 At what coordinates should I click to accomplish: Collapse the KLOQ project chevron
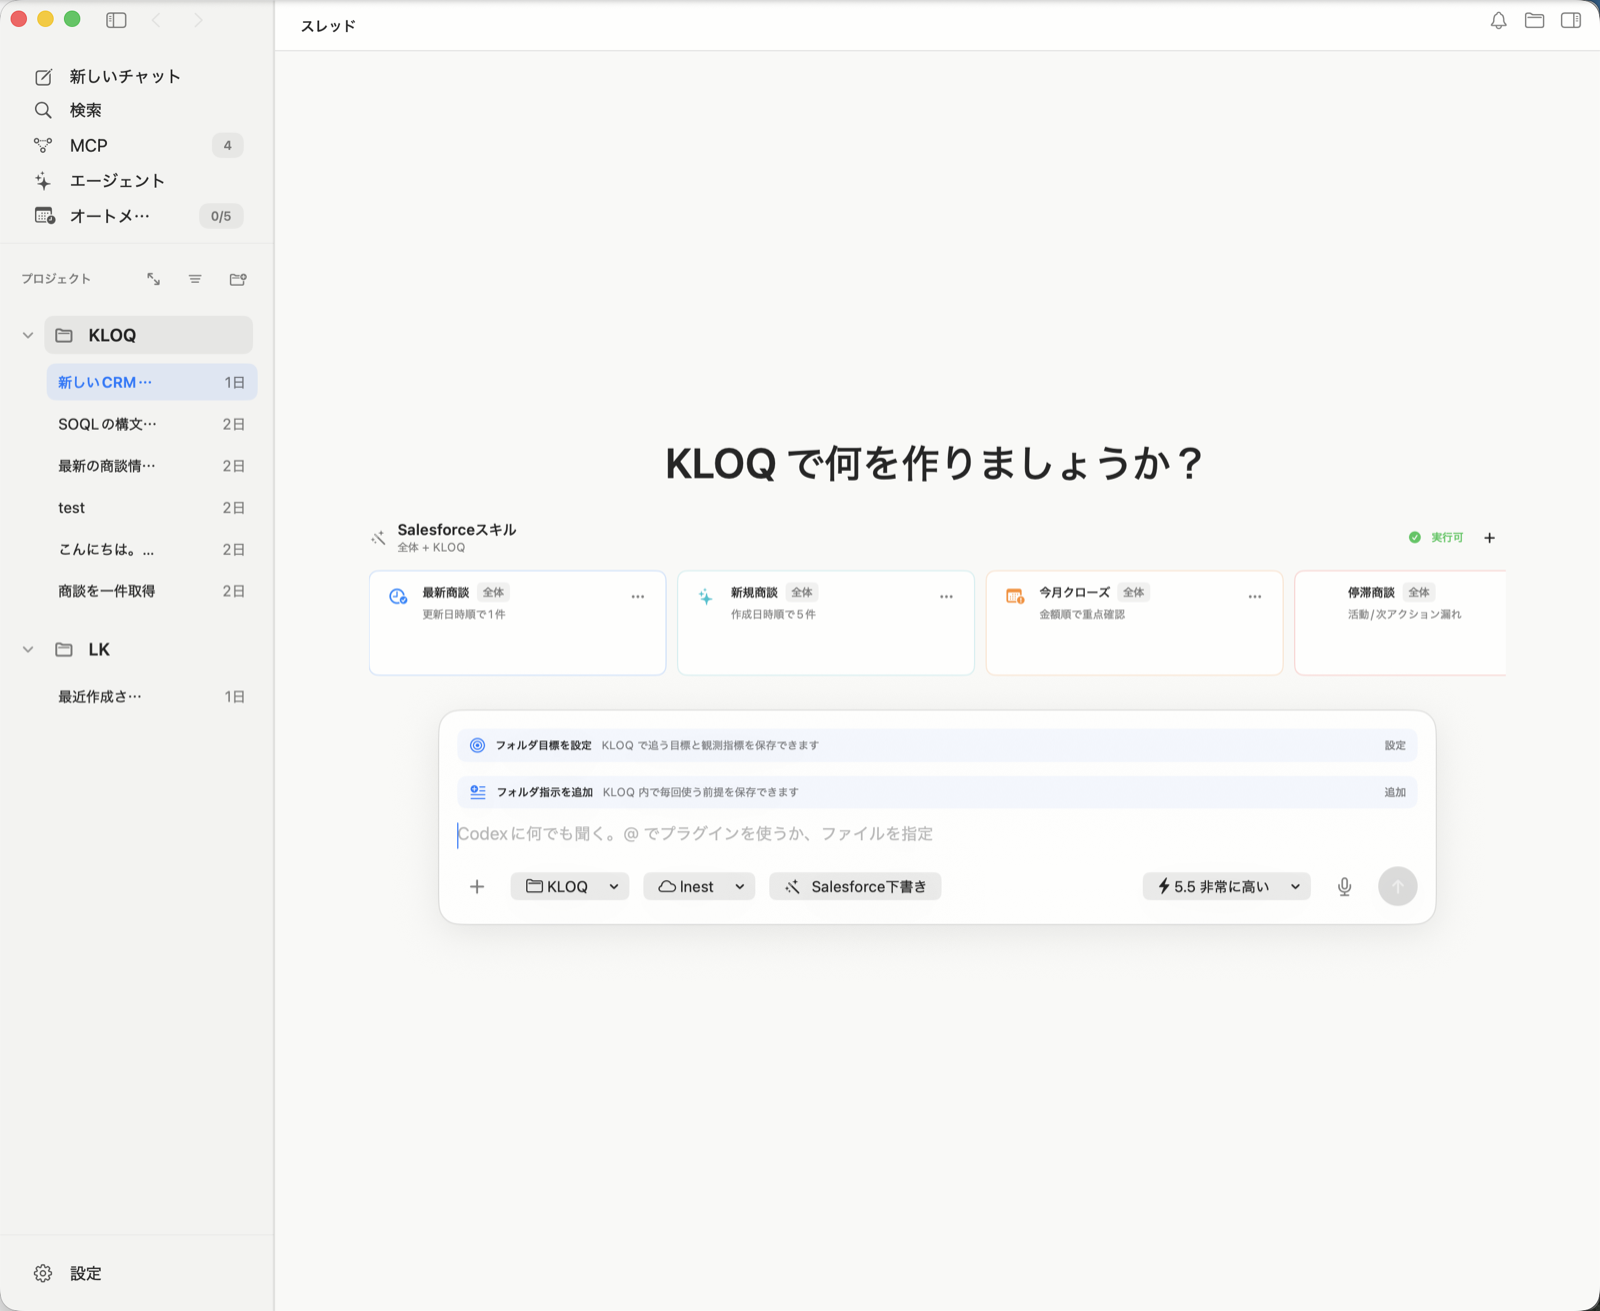click(x=28, y=335)
